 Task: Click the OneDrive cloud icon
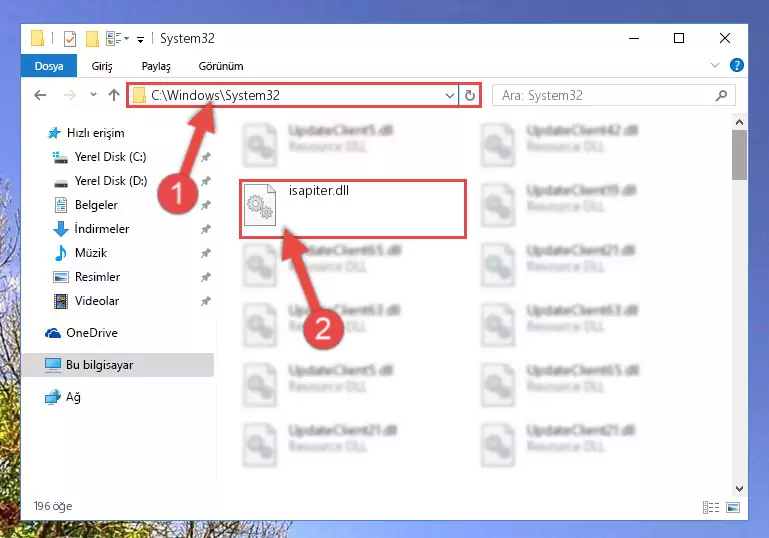(53, 333)
